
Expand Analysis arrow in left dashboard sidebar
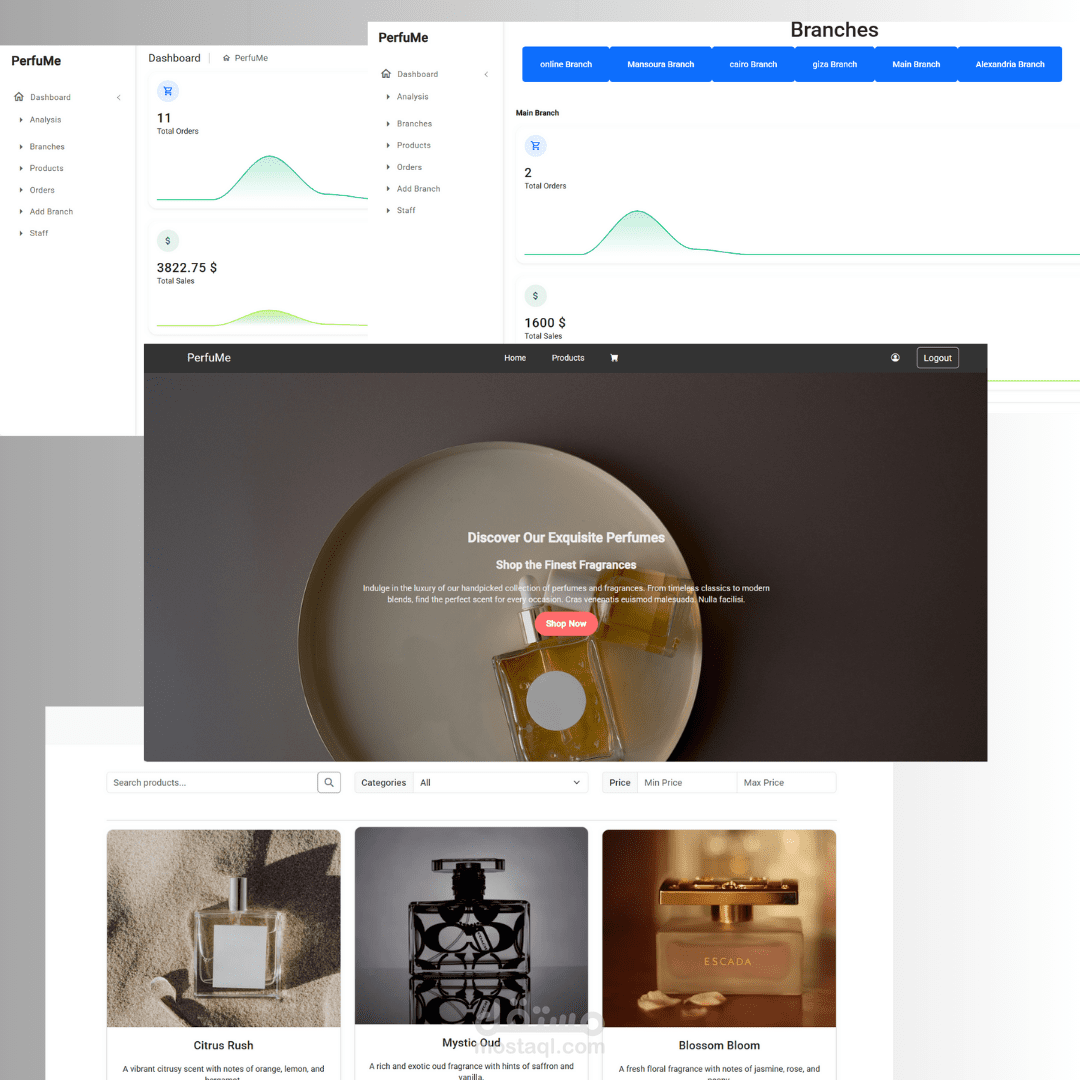[21, 120]
